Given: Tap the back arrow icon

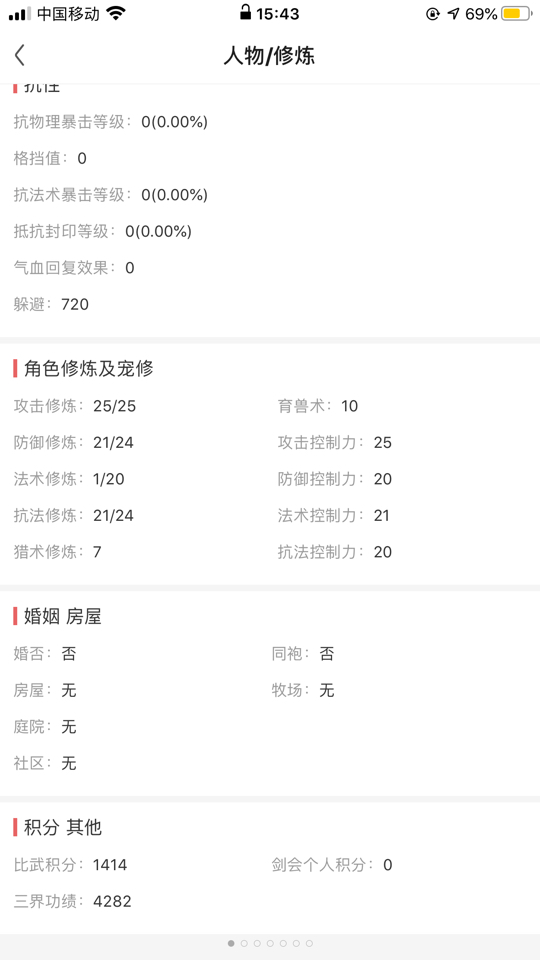Looking at the screenshot, I should point(20,55).
